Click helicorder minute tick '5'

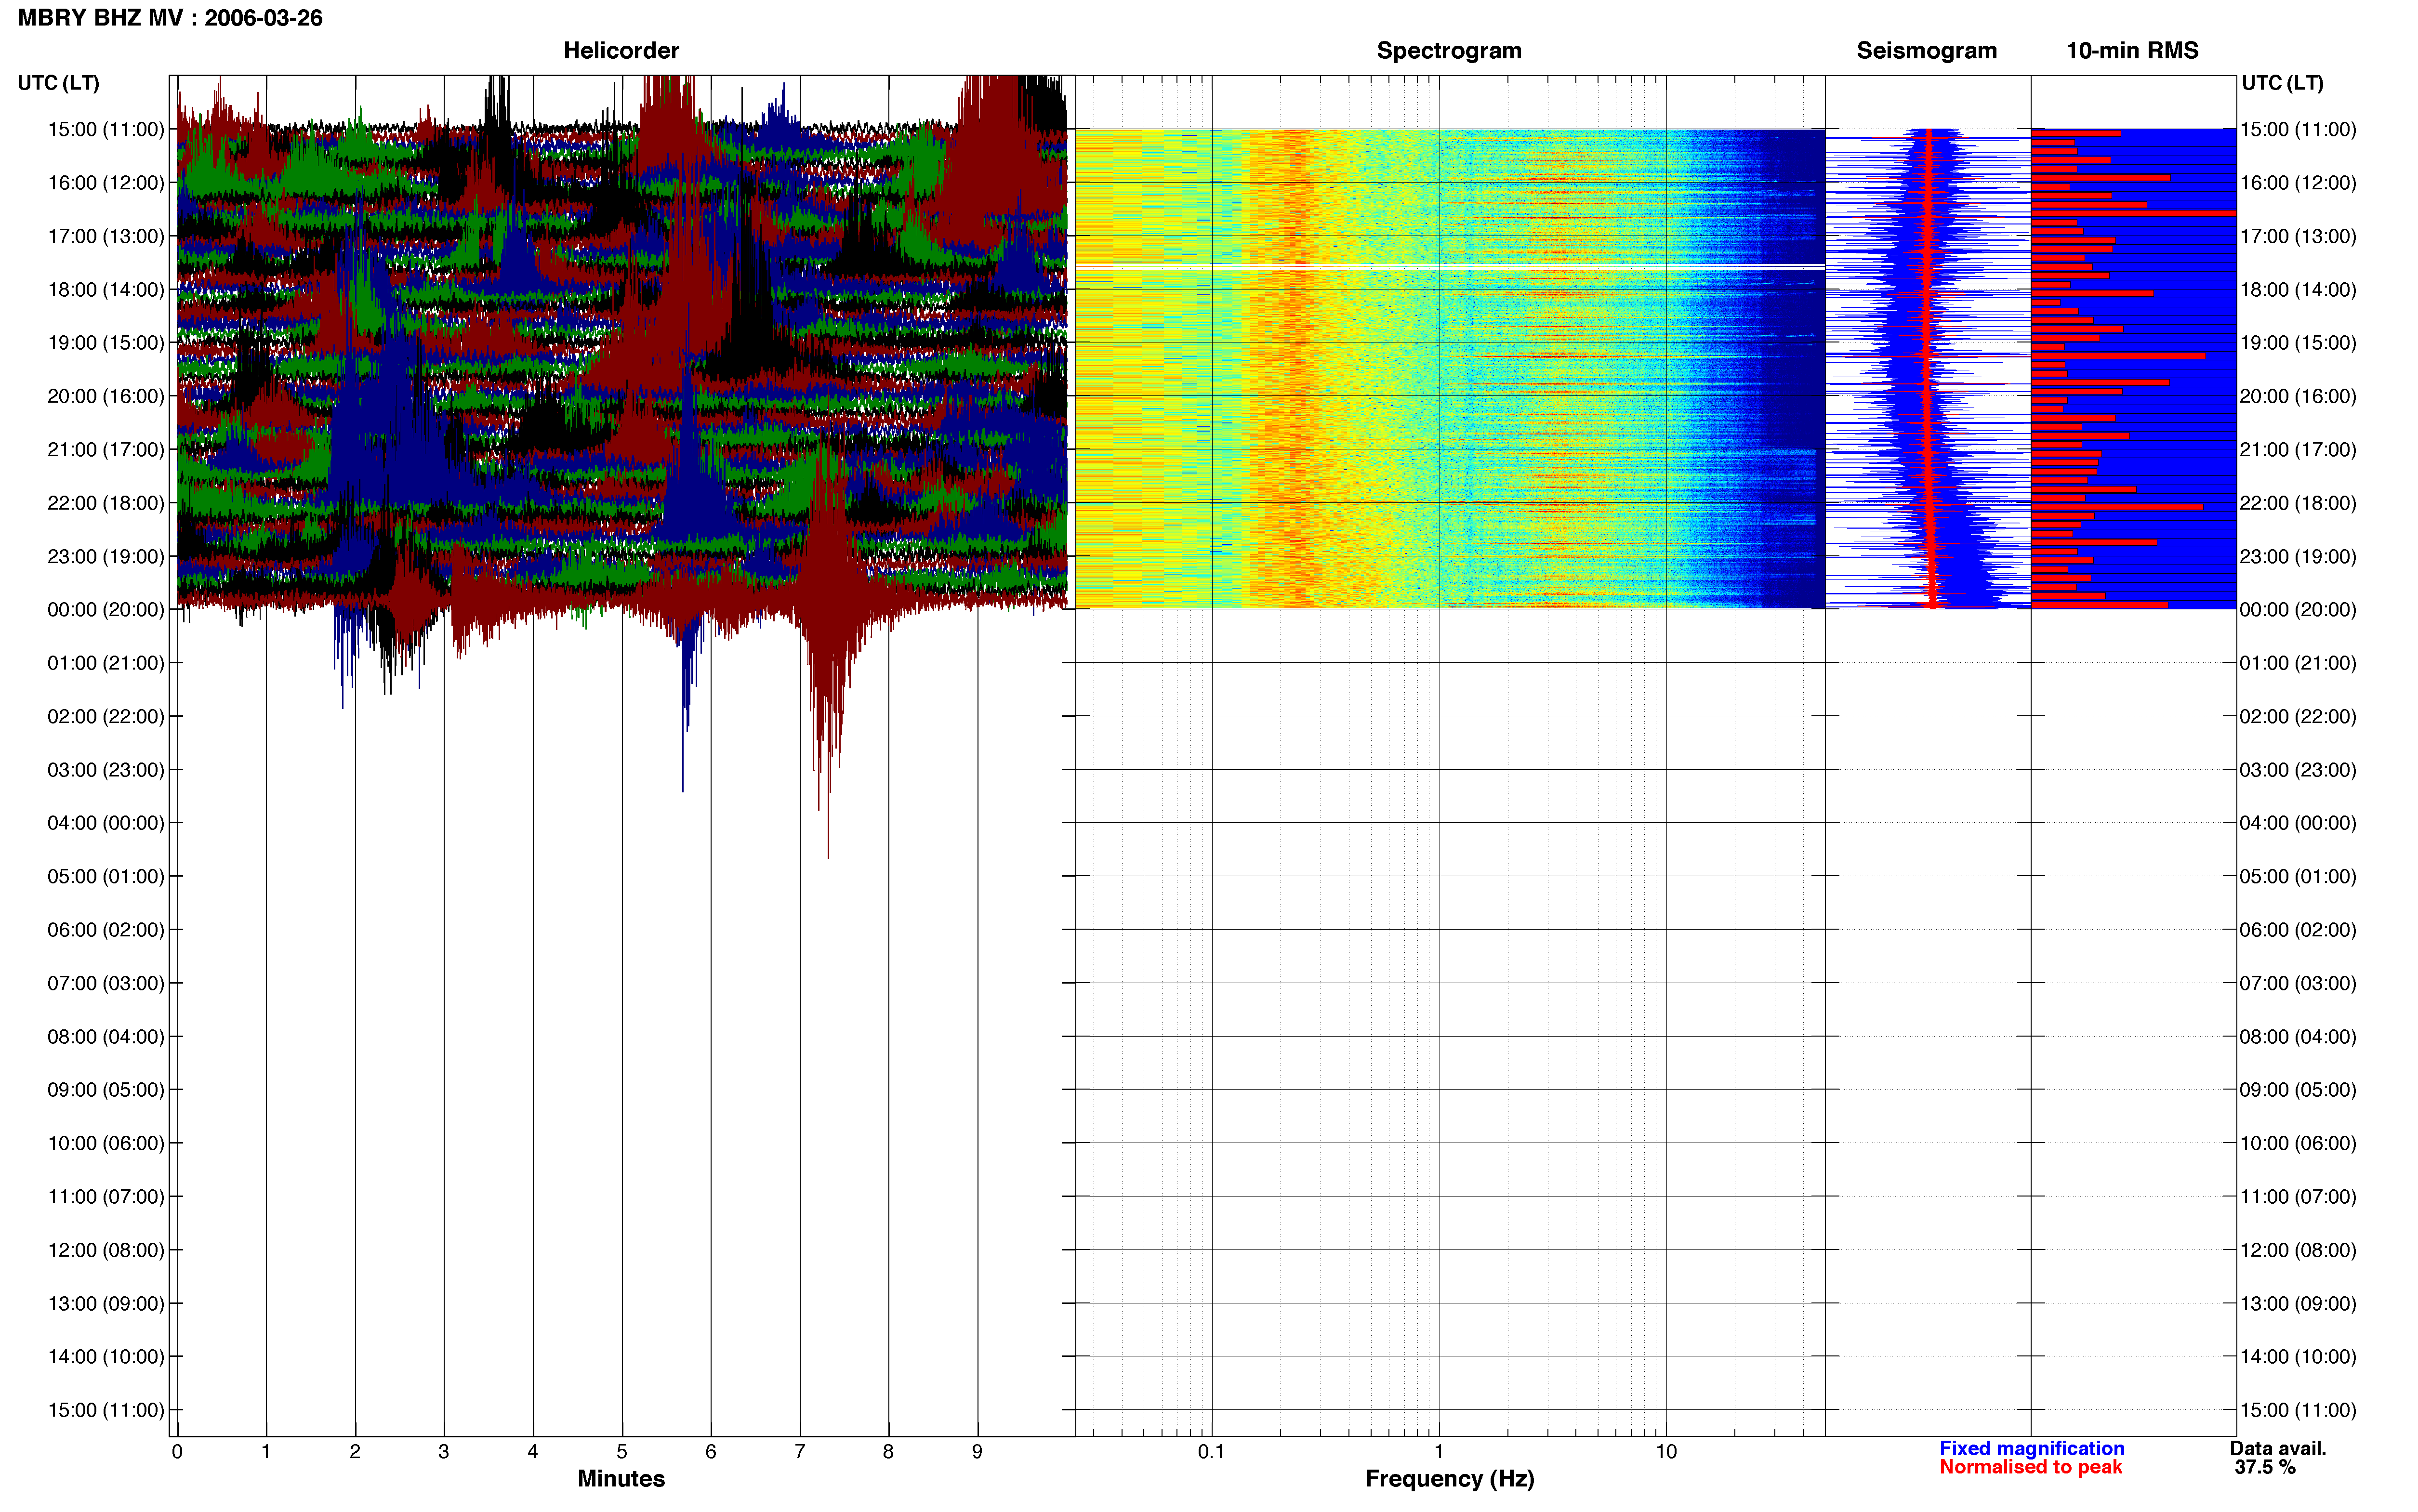coord(622,1452)
